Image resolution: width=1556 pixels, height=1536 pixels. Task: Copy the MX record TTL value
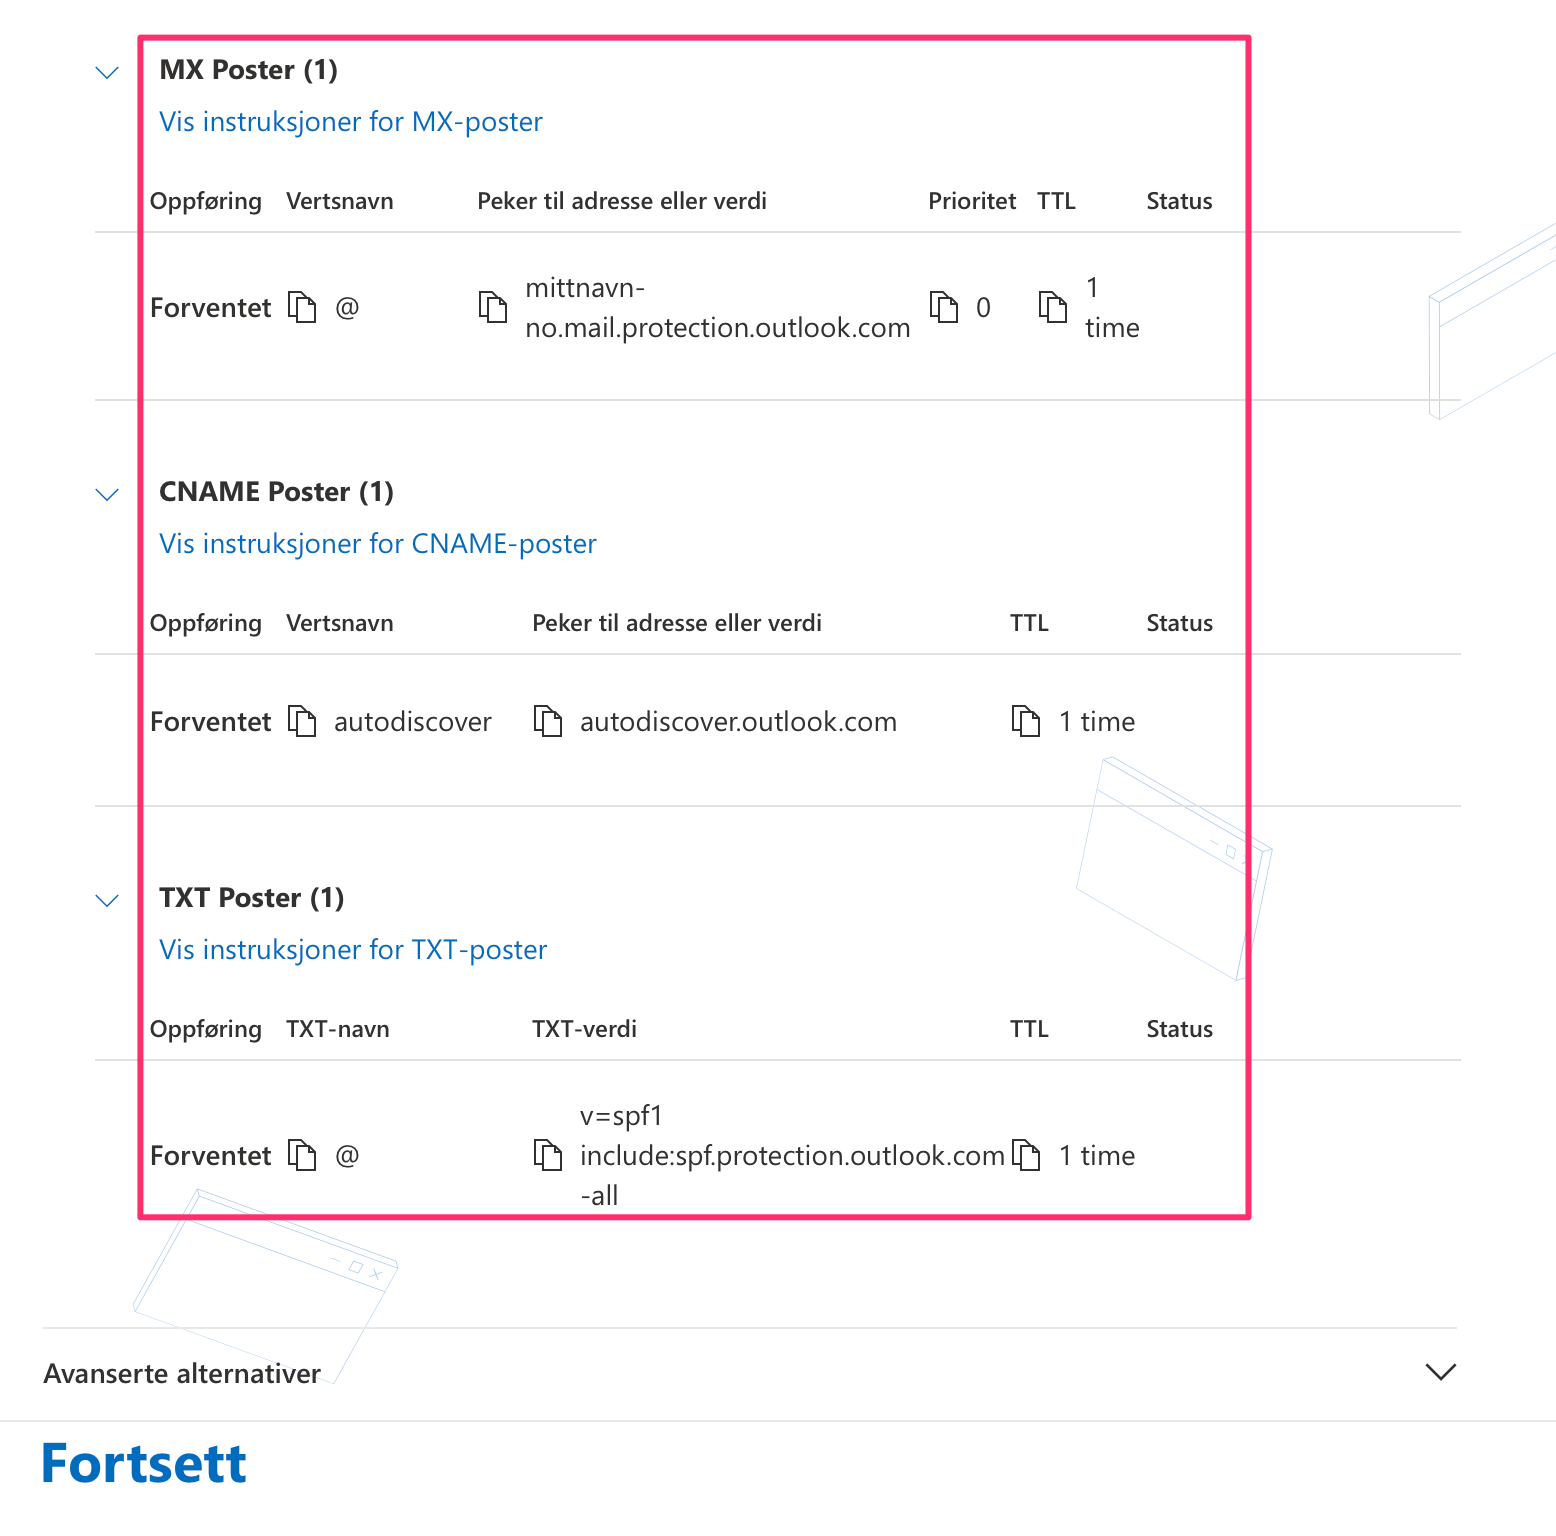(x=1053, y=307)
